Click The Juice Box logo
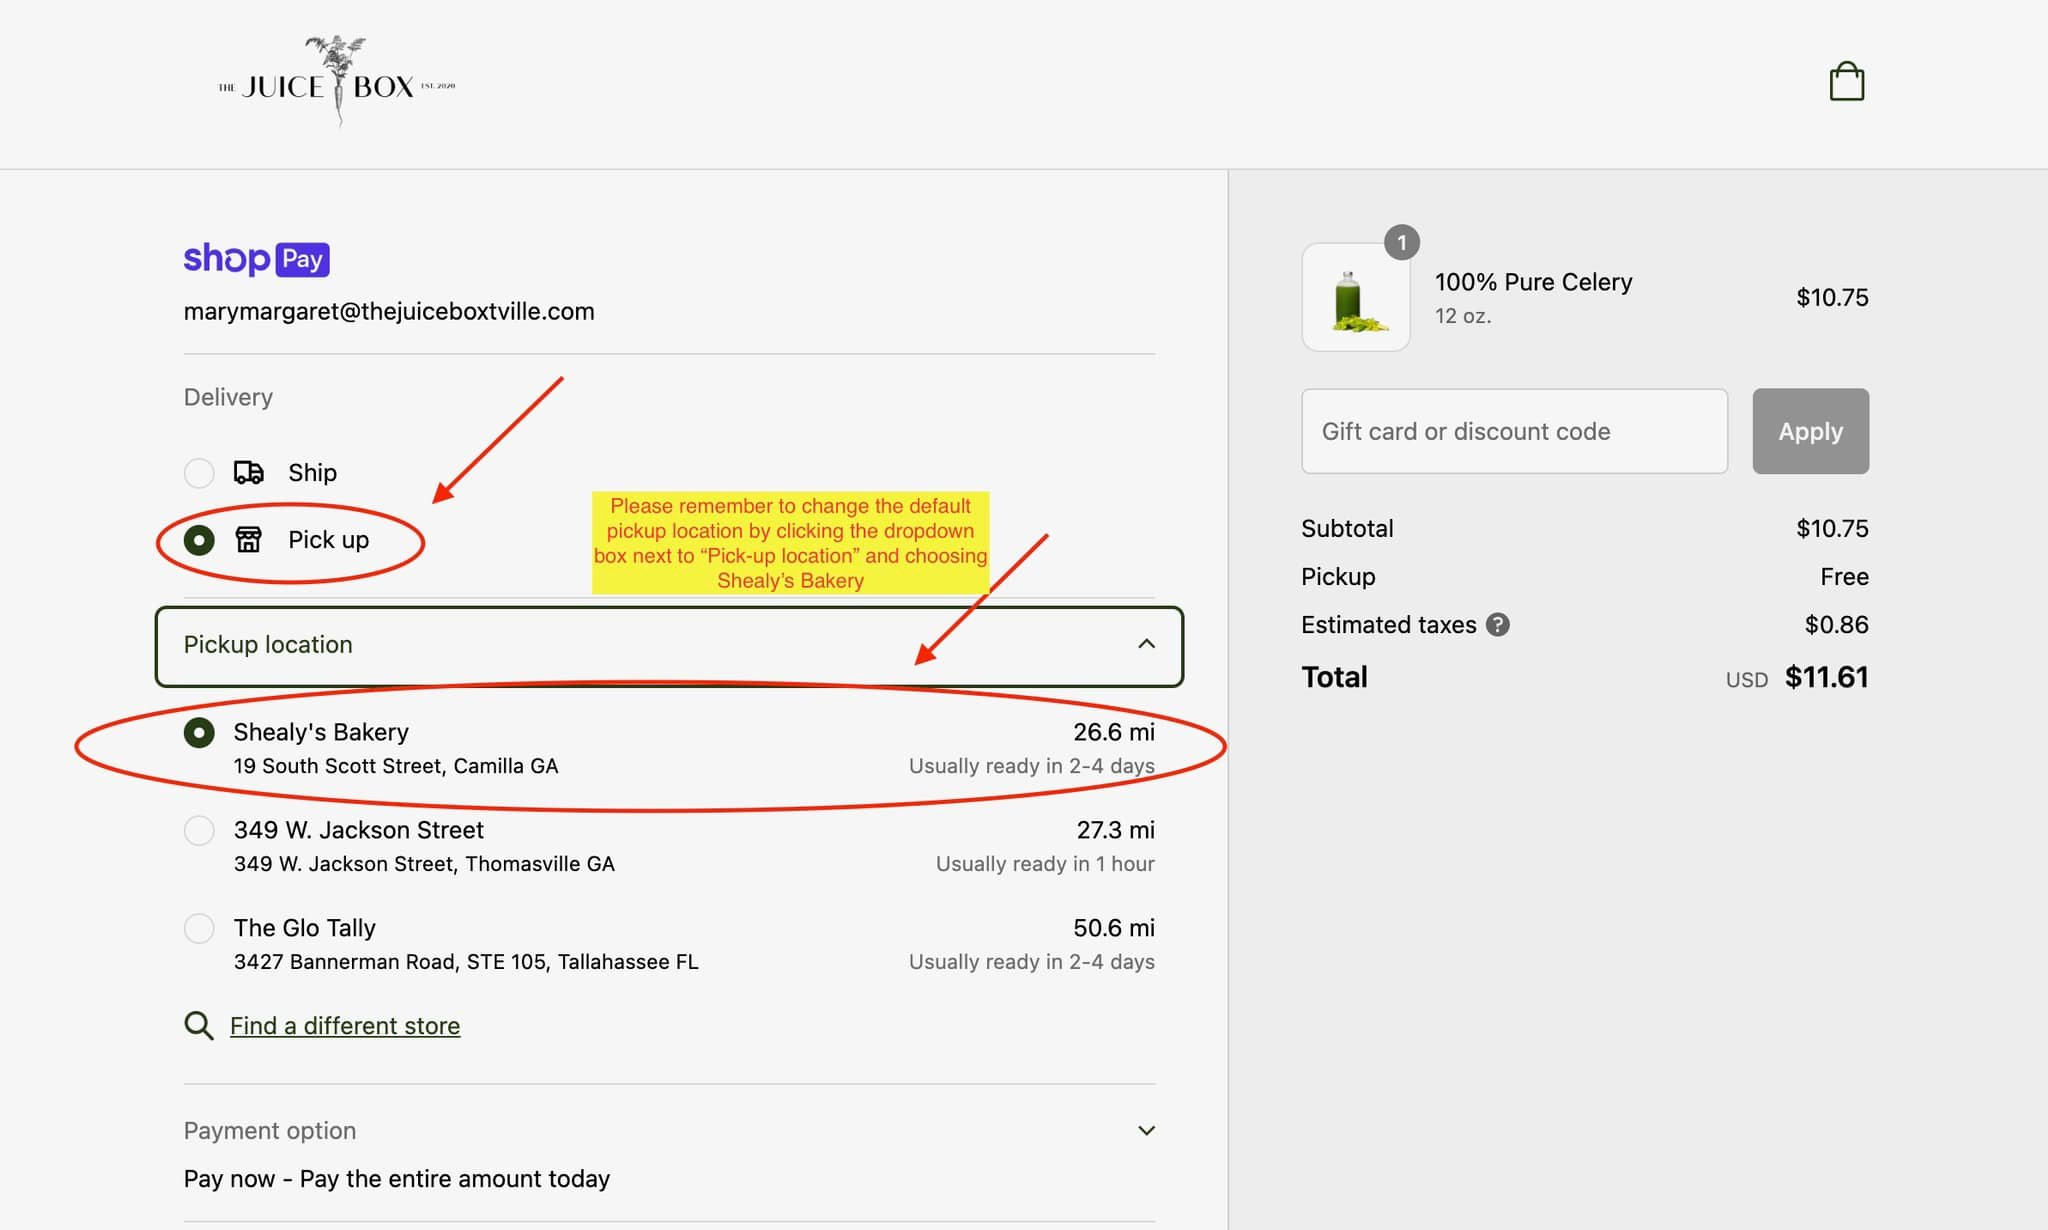Image resolution: width=2048 pixels, height=1230 pixels. coord(337,82)
